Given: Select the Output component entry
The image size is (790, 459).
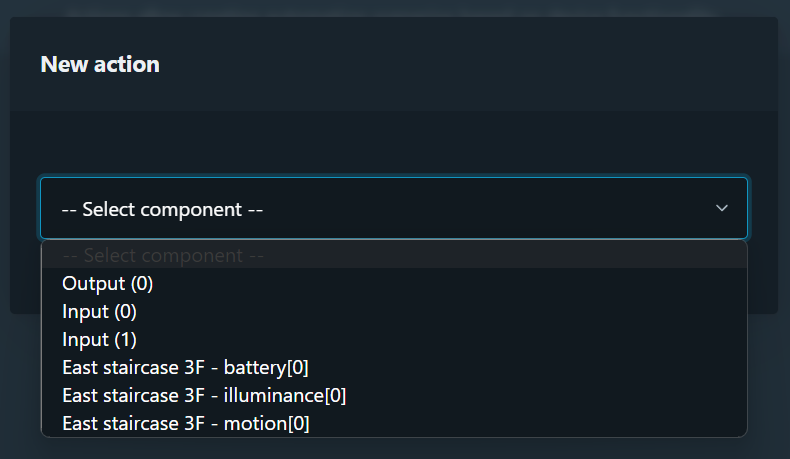Looking at the screenshot, I should coord(108,283).
